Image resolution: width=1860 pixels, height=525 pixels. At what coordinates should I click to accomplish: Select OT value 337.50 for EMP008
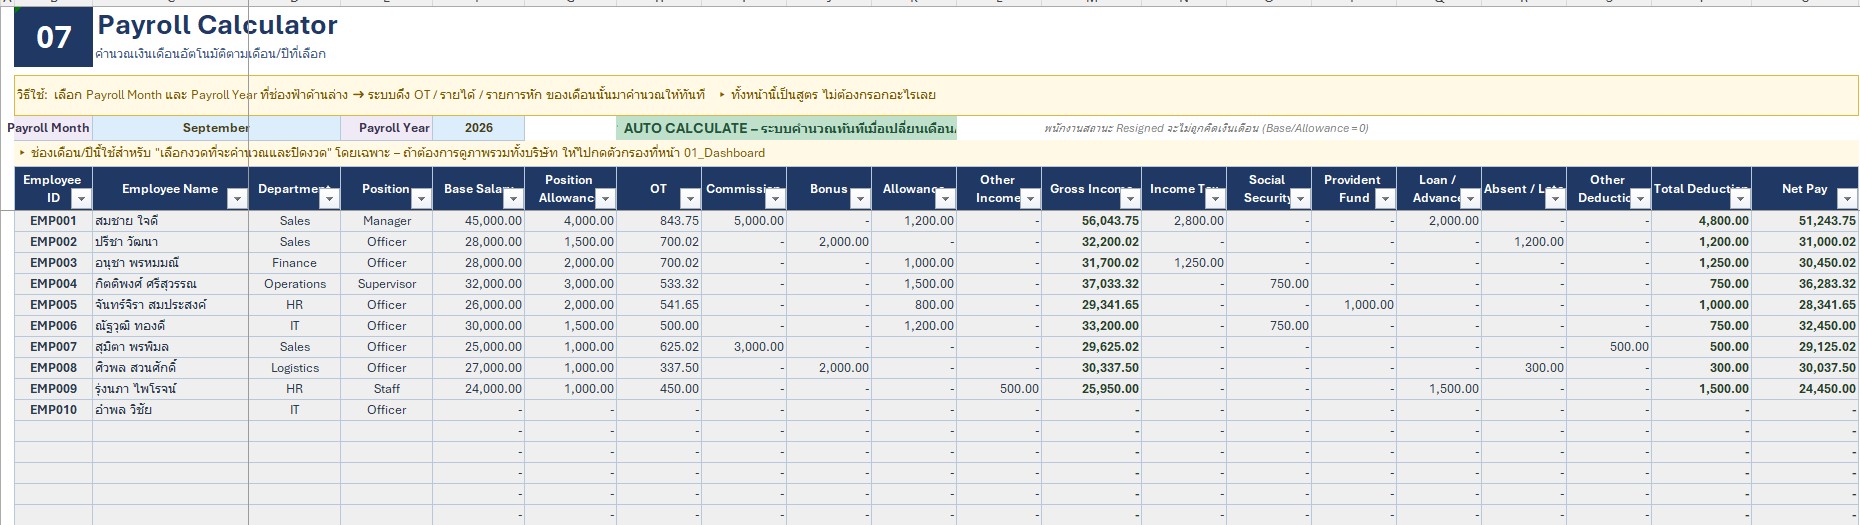pos(659,368)
